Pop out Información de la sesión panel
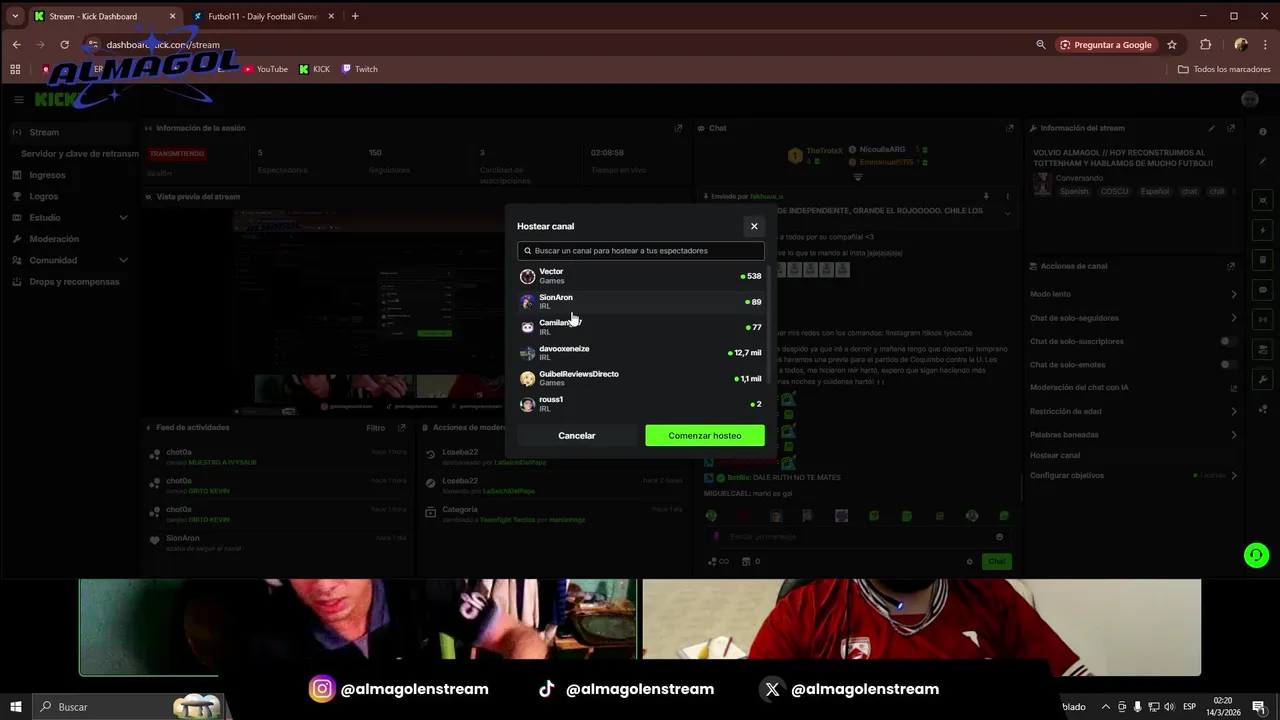This screenshot has width=1280, height=720. click(678, 128)
